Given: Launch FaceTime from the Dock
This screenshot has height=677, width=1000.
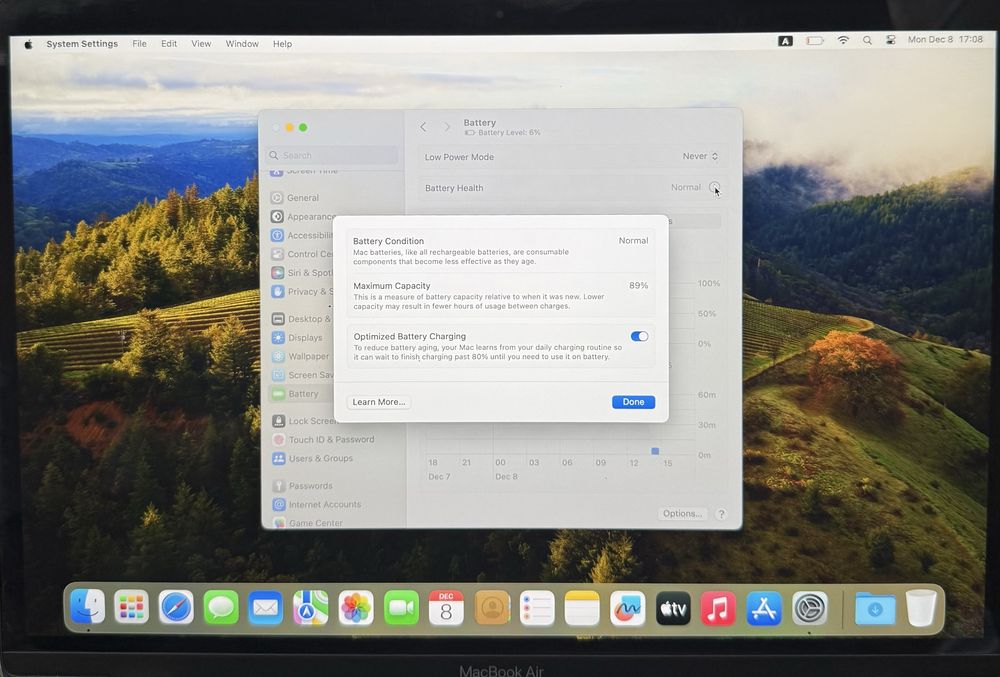Looking at the screenshot, I should coord(401,608).
